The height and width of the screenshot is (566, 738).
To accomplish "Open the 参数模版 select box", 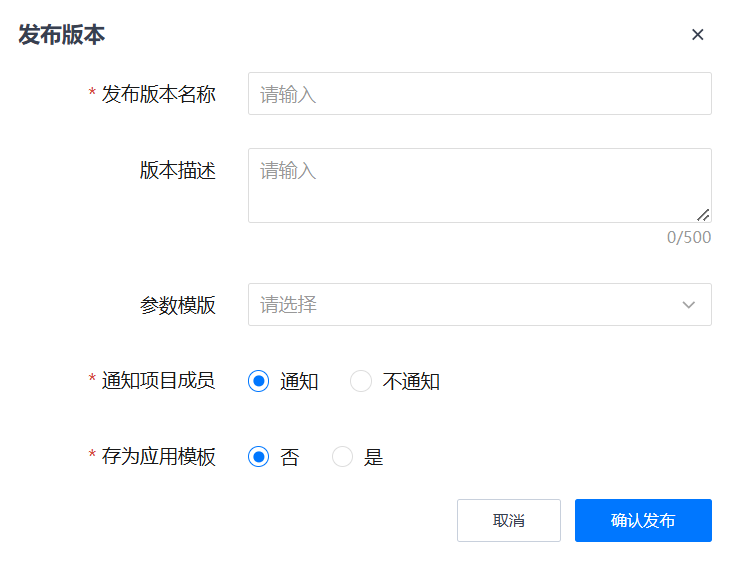I will [460, 304].
